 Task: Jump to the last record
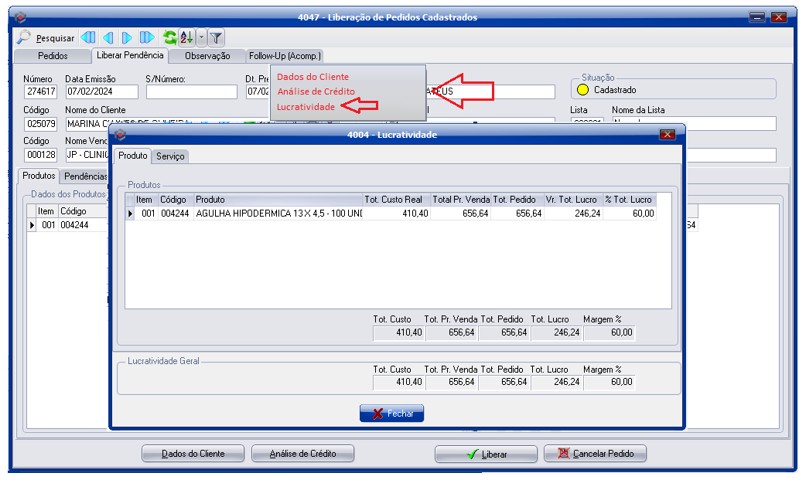click(147, 38)
